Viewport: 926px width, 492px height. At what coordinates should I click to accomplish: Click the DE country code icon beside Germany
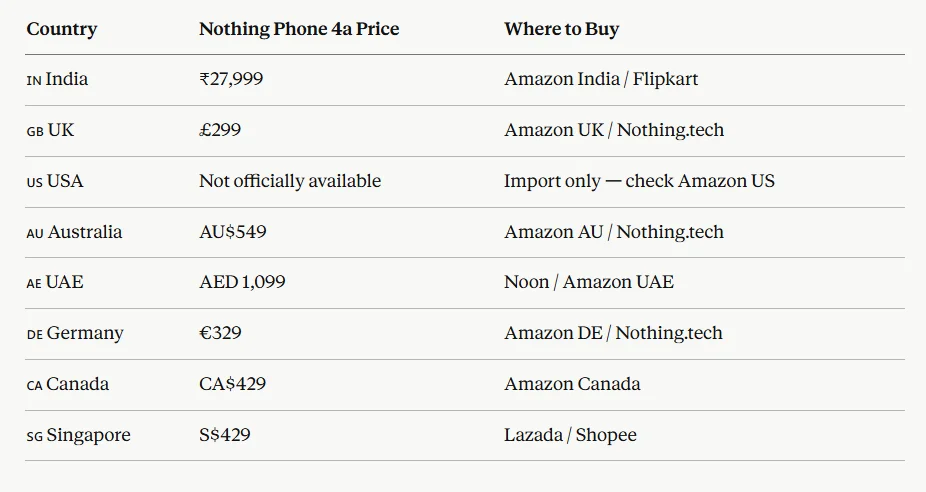pyautogui.click(x=35, y=335)
